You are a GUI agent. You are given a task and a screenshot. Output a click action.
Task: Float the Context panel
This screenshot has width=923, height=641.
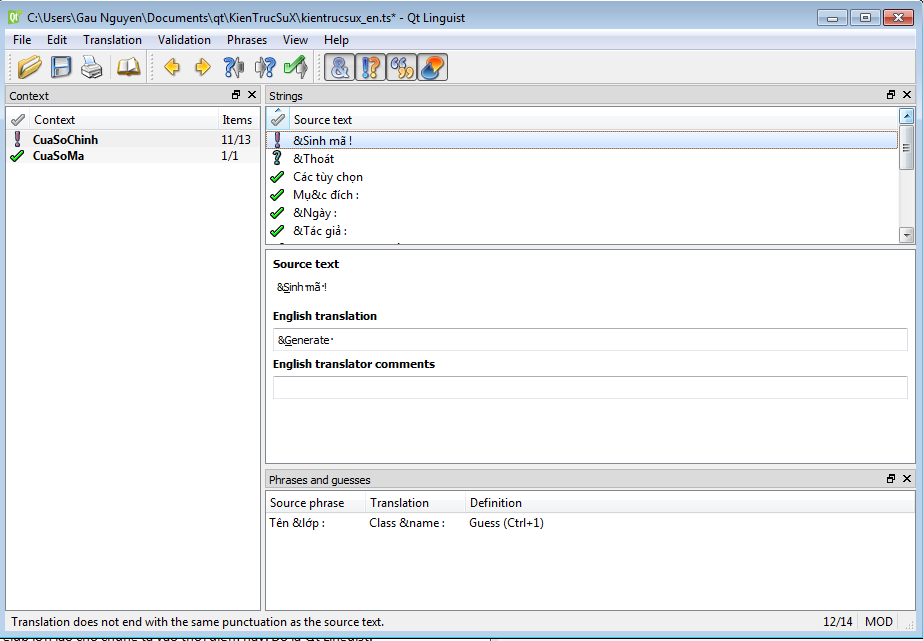236,95
